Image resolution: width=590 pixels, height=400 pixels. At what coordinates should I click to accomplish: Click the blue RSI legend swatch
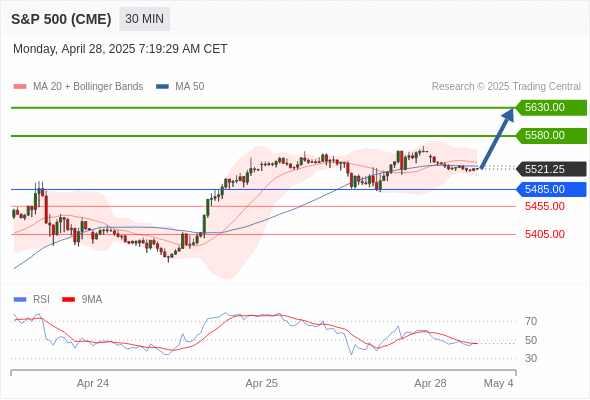[x=20, y=300]
